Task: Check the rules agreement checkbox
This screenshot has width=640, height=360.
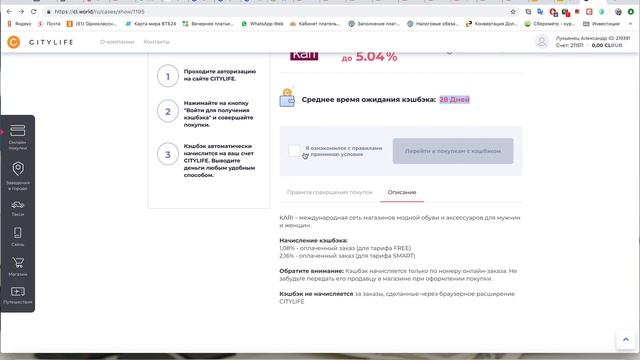Action: 294,151
